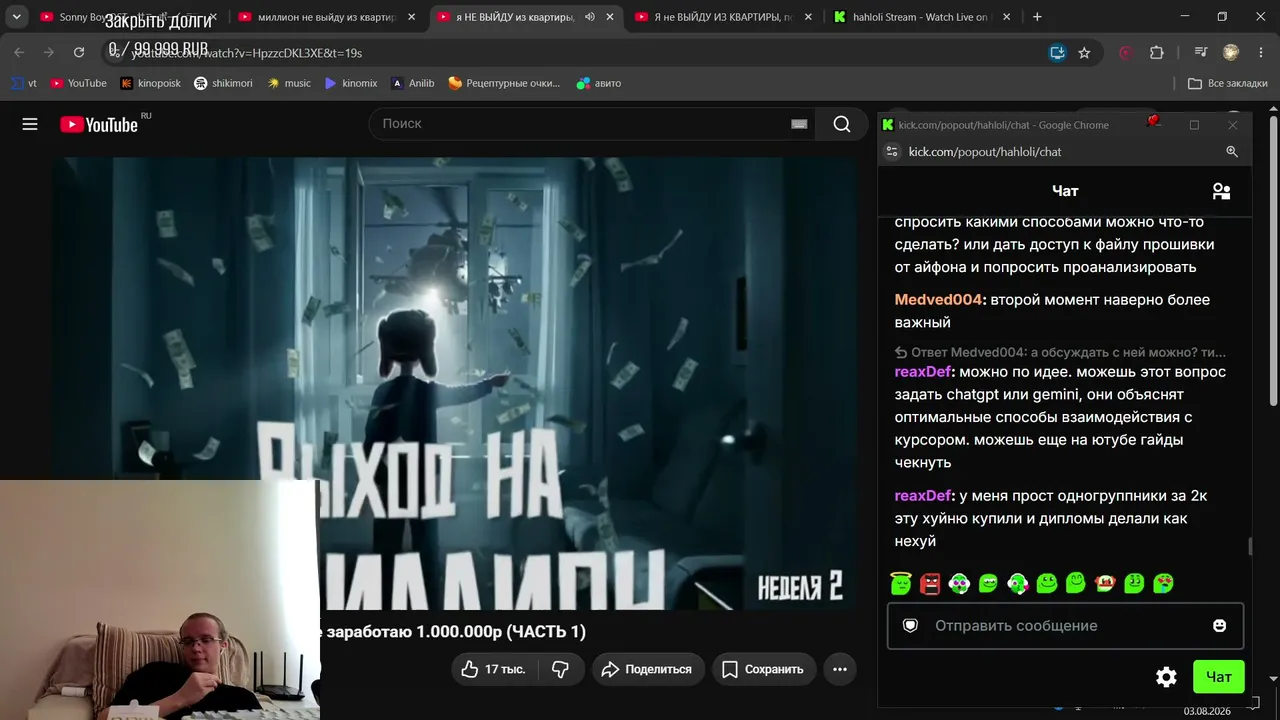Switch to the "миллион не выйду из квартир" tab

(327, 17)
